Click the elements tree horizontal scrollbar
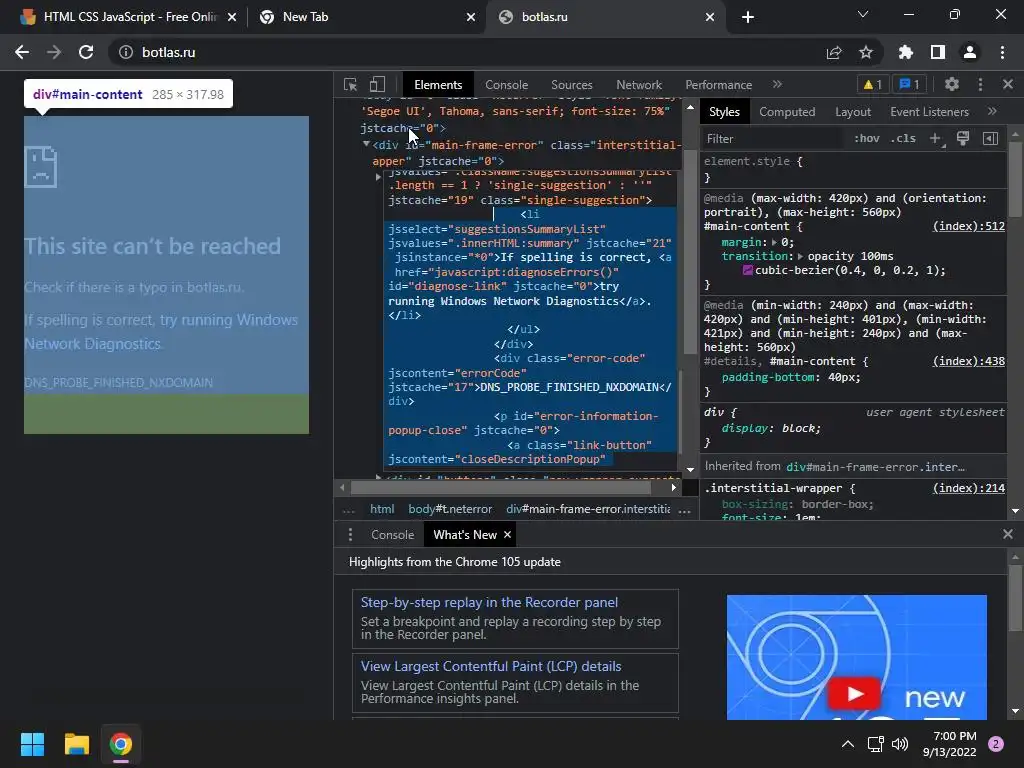The image size is (1024, 768). pyautogui.click(x=501, y=487)
